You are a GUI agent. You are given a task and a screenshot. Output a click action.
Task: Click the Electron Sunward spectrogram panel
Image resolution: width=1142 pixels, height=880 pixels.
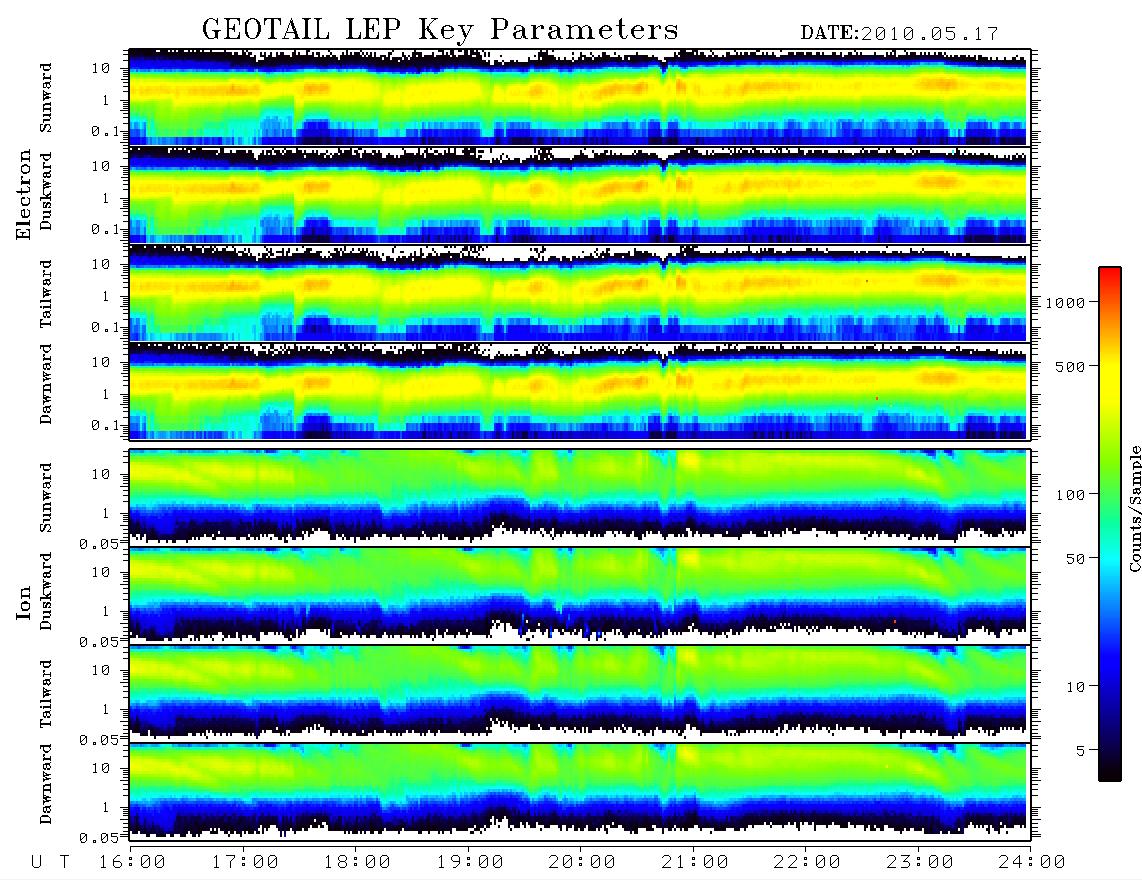pos(579,97)
